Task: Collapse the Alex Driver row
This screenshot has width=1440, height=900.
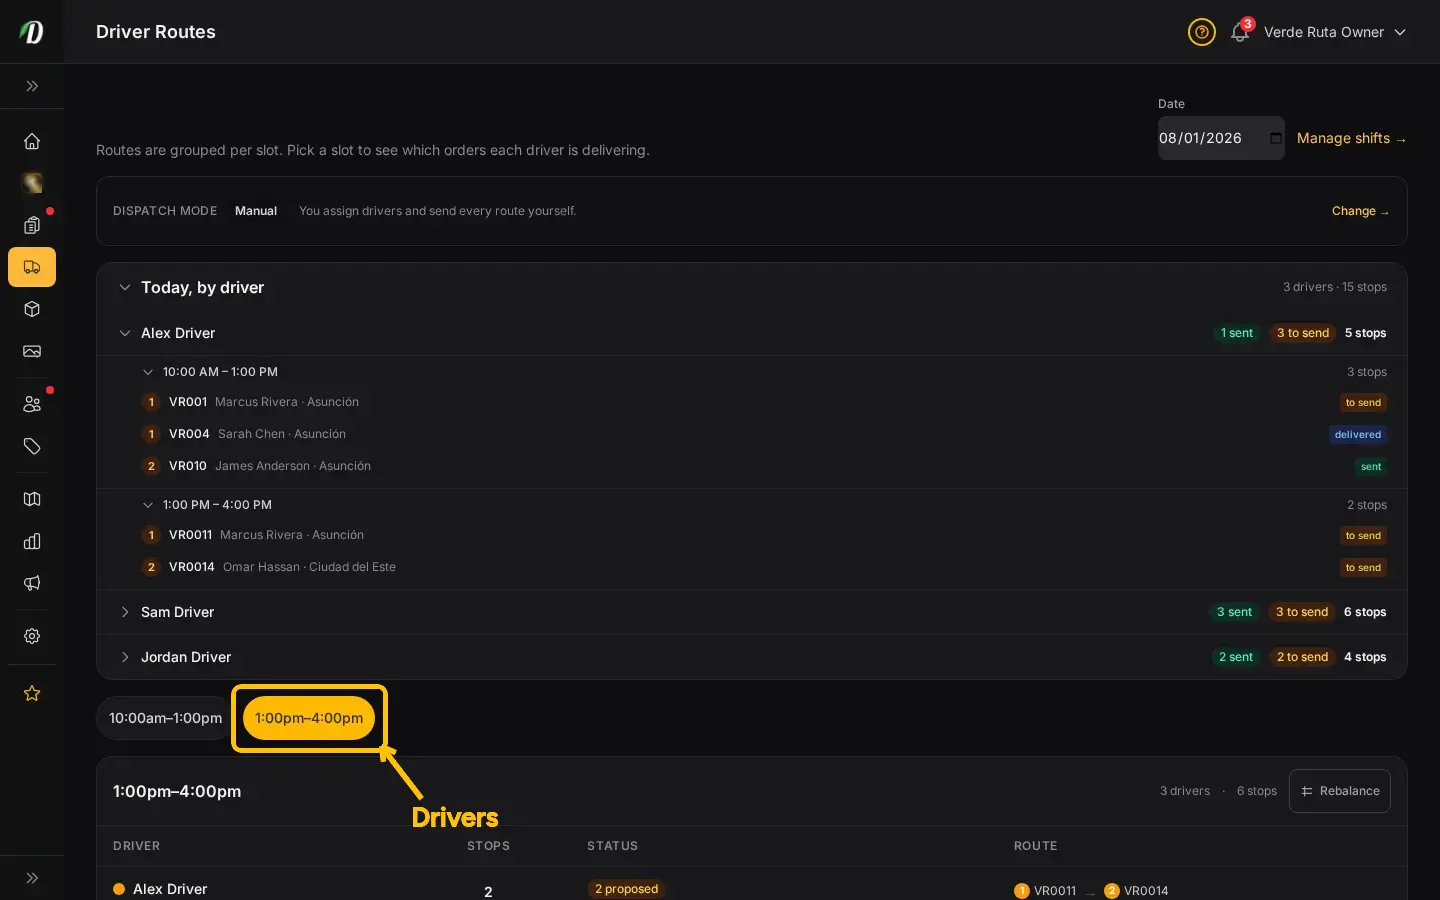Action: tap(125, 333)
